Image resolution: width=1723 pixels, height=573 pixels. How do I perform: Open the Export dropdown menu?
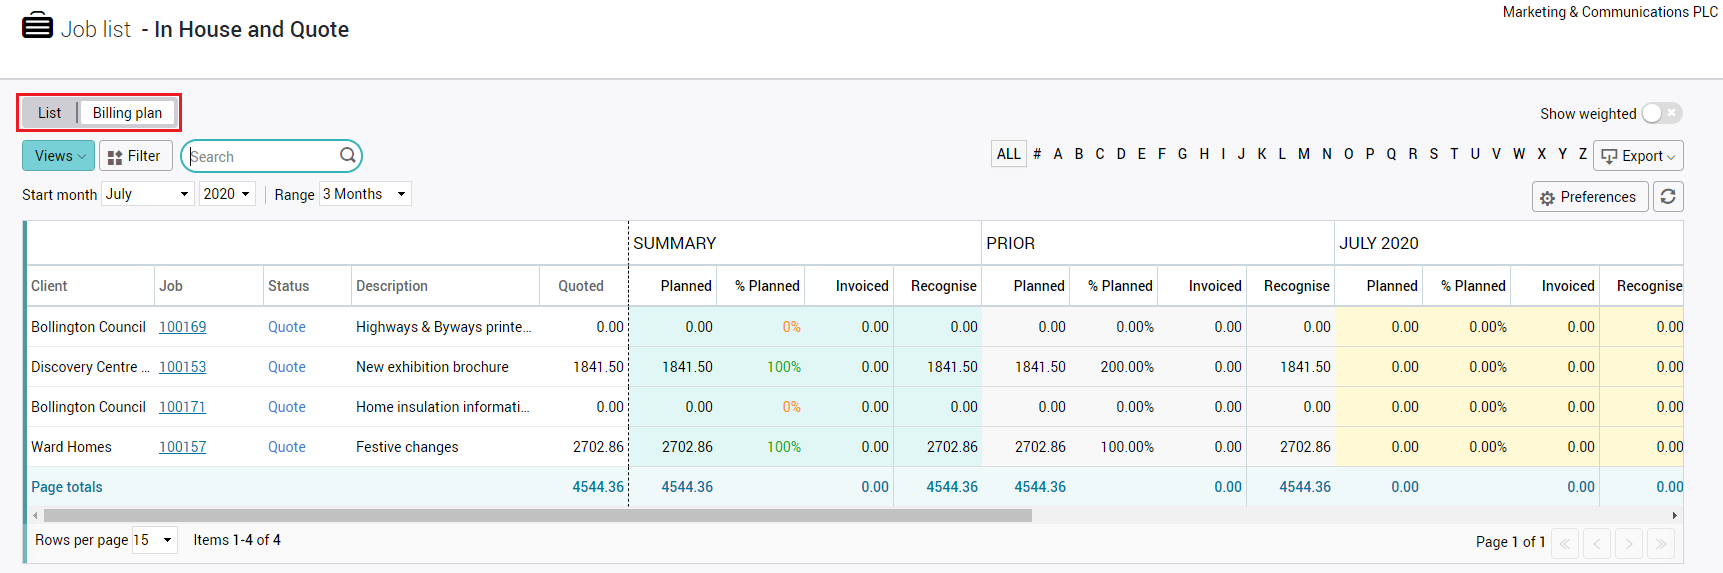[x=1638, y=156]
